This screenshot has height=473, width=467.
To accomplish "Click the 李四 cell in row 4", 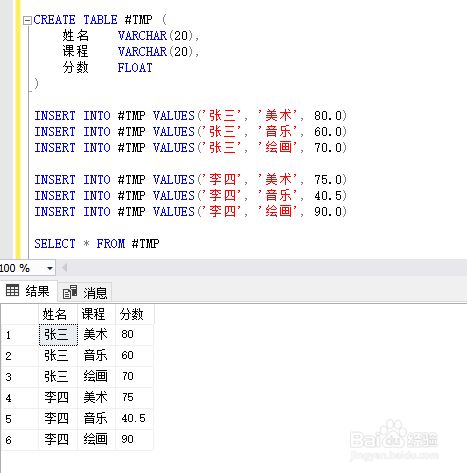I will (58, 398).
